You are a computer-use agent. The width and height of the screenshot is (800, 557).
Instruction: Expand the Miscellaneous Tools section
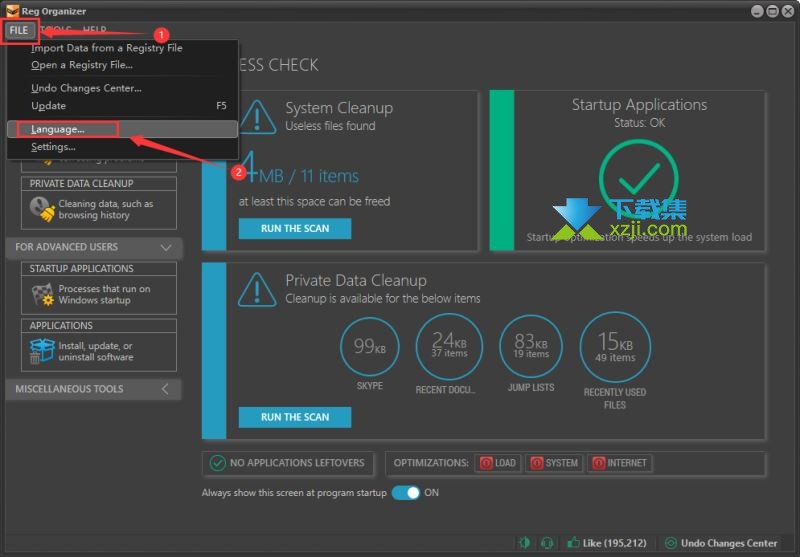[165, 389]
